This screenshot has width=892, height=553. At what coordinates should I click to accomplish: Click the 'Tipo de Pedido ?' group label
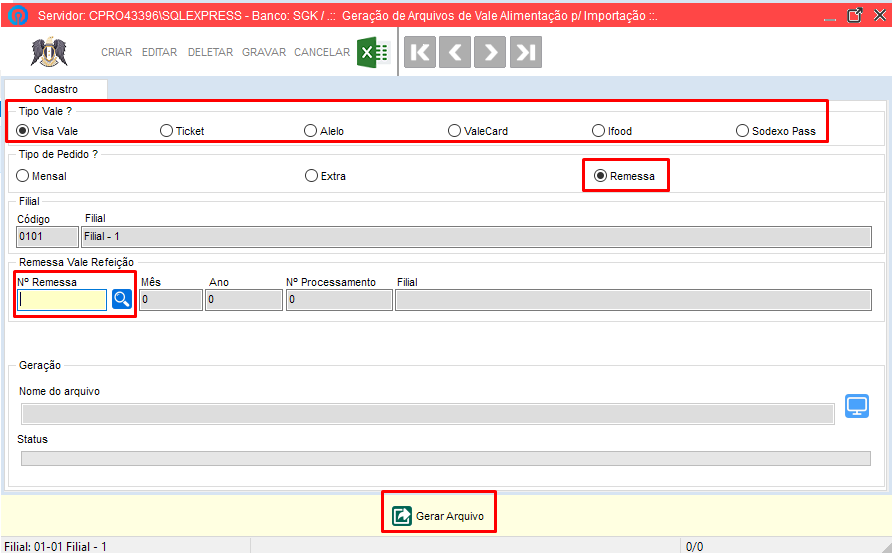(59, 154)
